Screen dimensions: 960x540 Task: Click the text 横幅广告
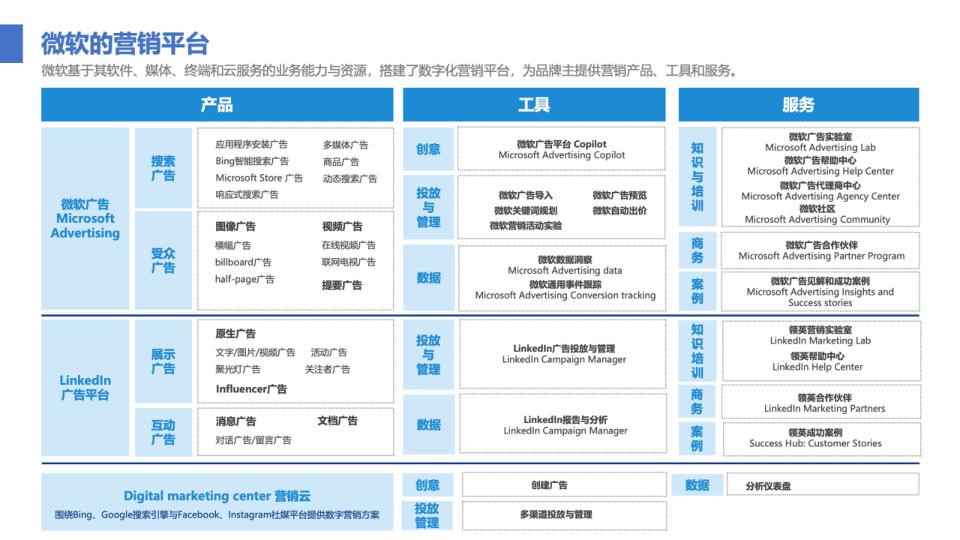pos(233,246)
